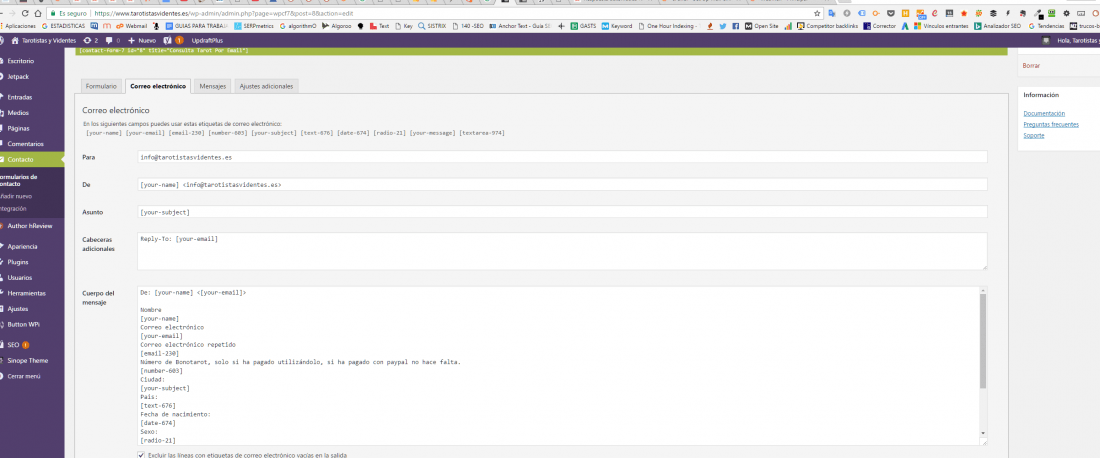Image resolution: width=1100 pixels, height=458 pixels.
Task: Reload the page with browser refresh icon
Action: [x=26, y=13]
